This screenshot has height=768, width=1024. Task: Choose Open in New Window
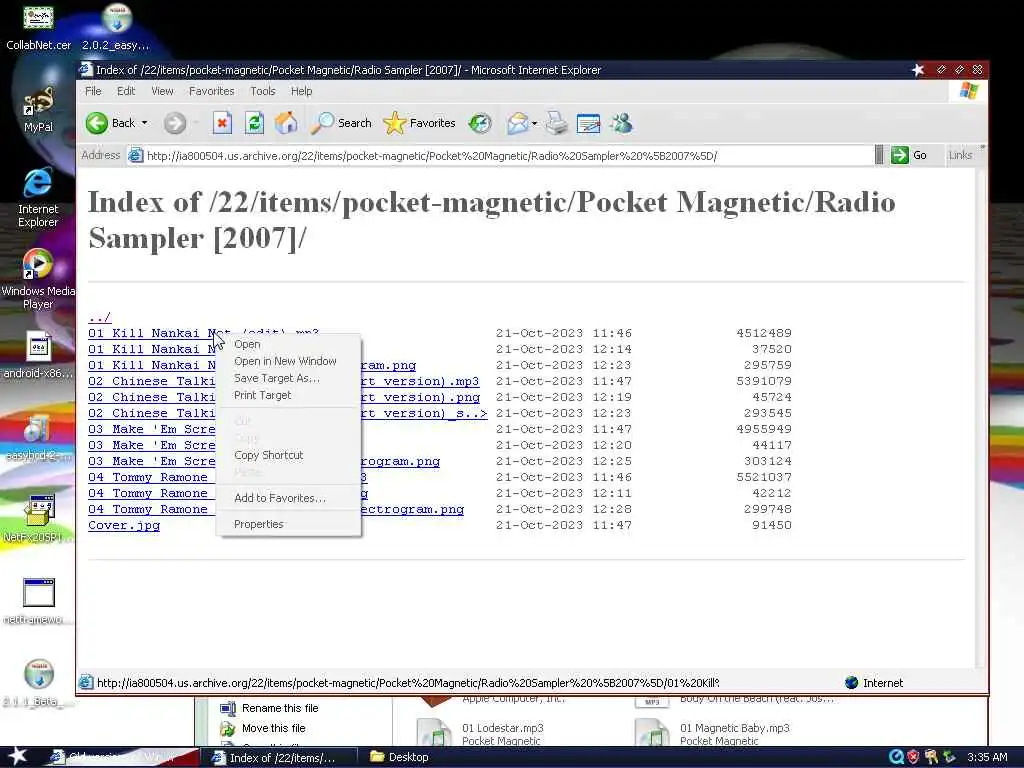288,361
